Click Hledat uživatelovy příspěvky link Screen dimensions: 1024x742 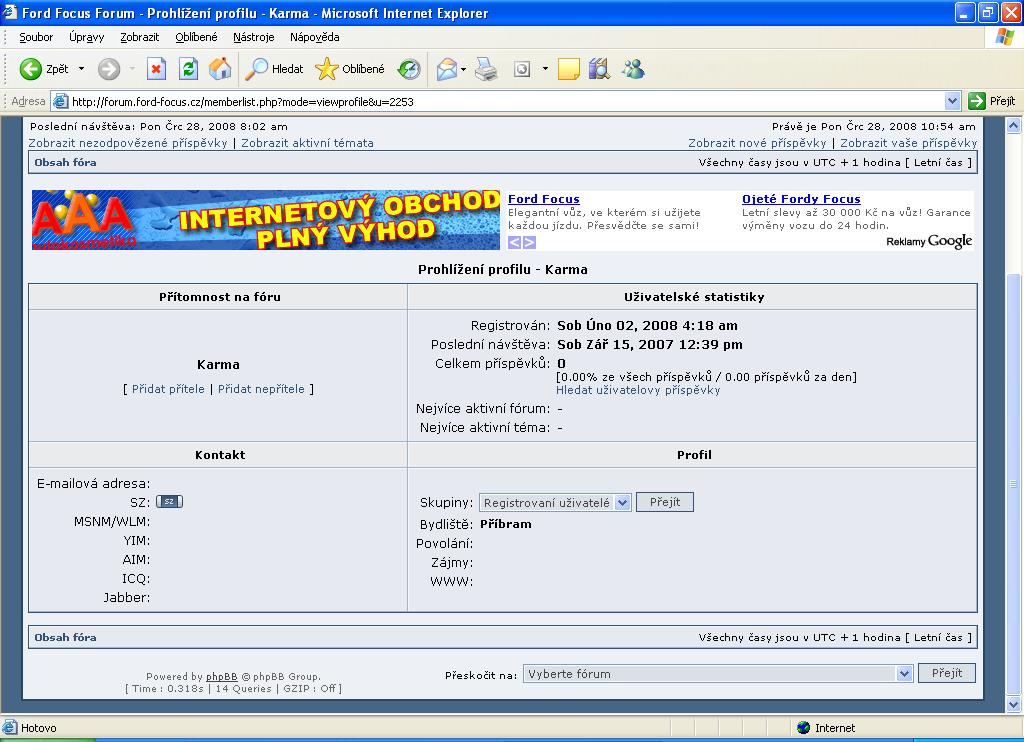click(638, 390)
